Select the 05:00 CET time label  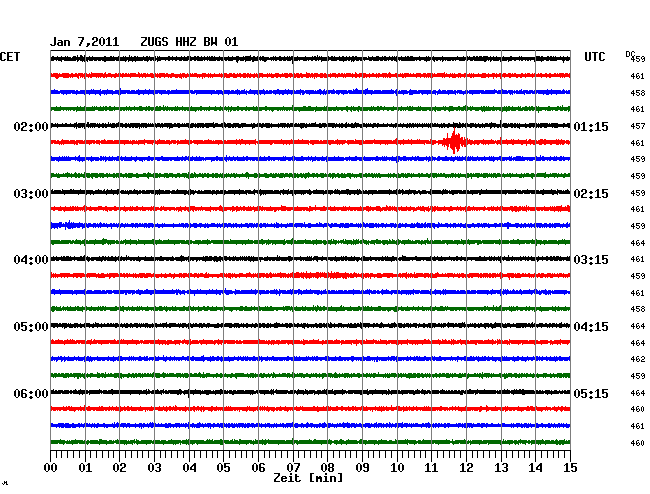(x=31, y=327)
